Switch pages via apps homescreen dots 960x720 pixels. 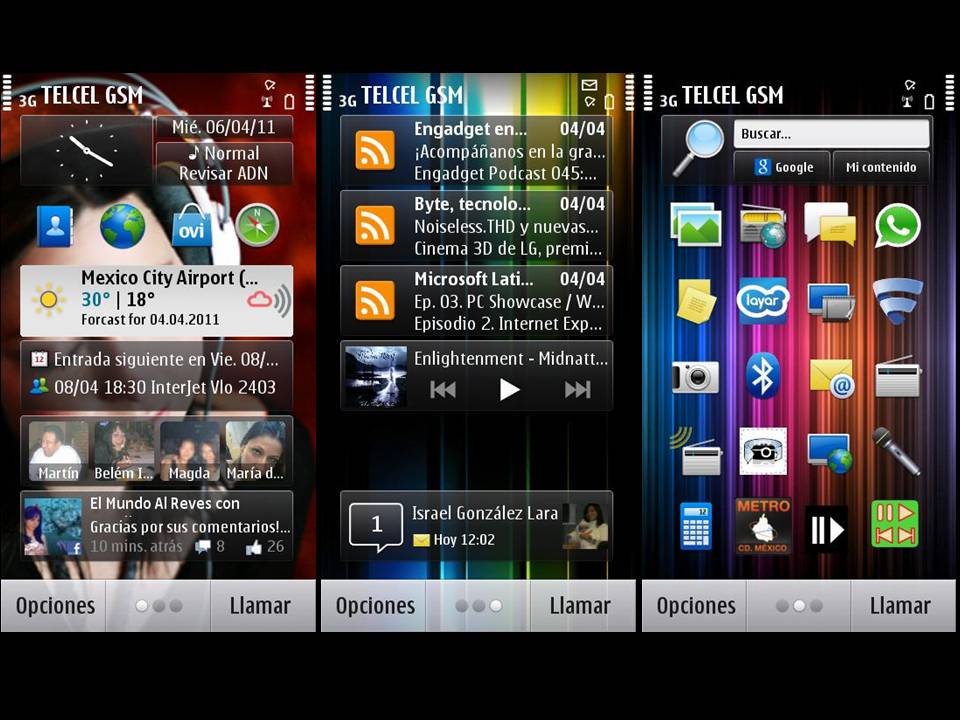pos(799,606)
